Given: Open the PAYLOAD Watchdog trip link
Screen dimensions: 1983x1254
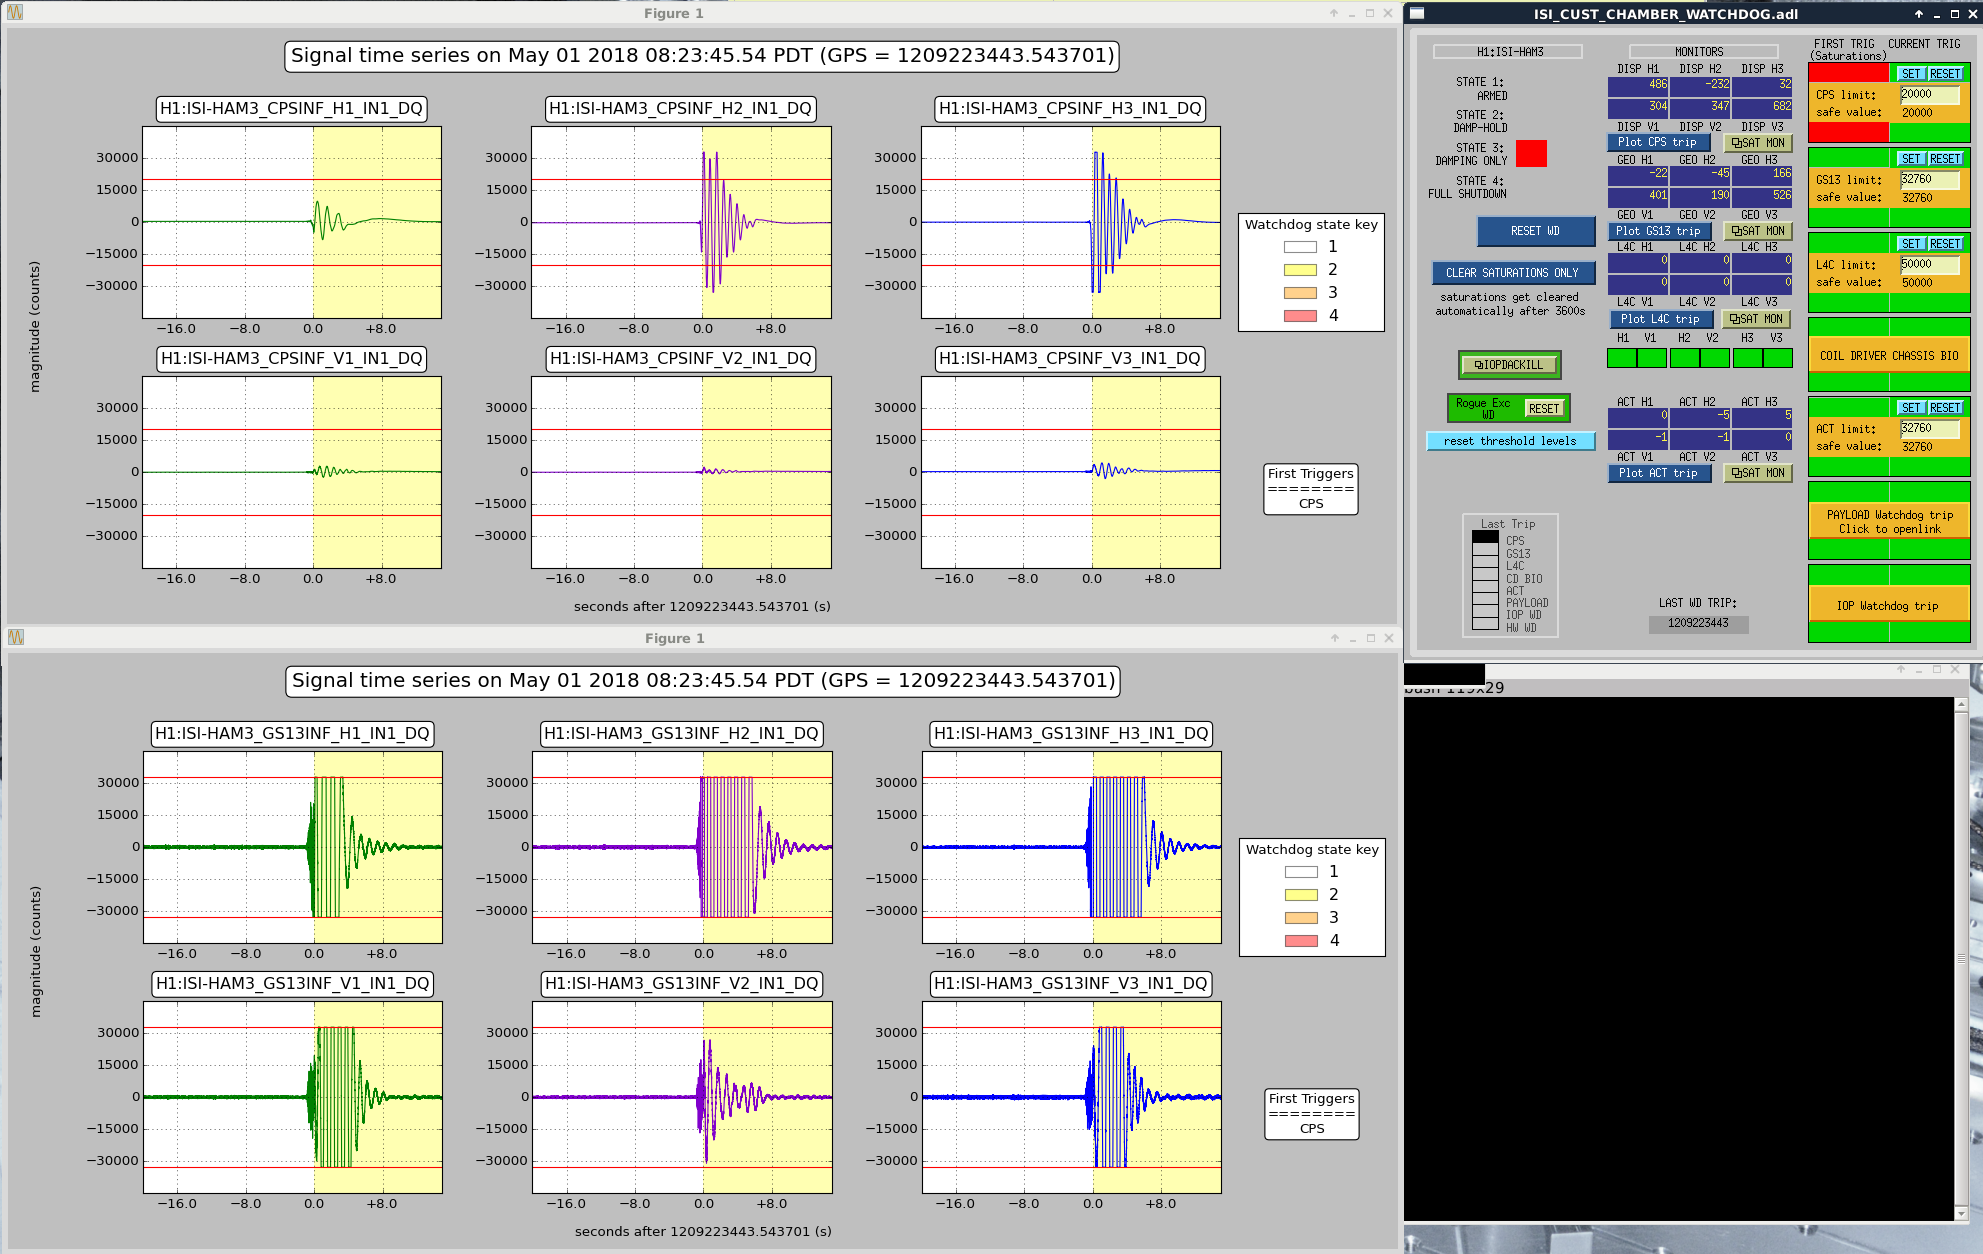Looking at the screenshot, I should [x=1888, y=522].
